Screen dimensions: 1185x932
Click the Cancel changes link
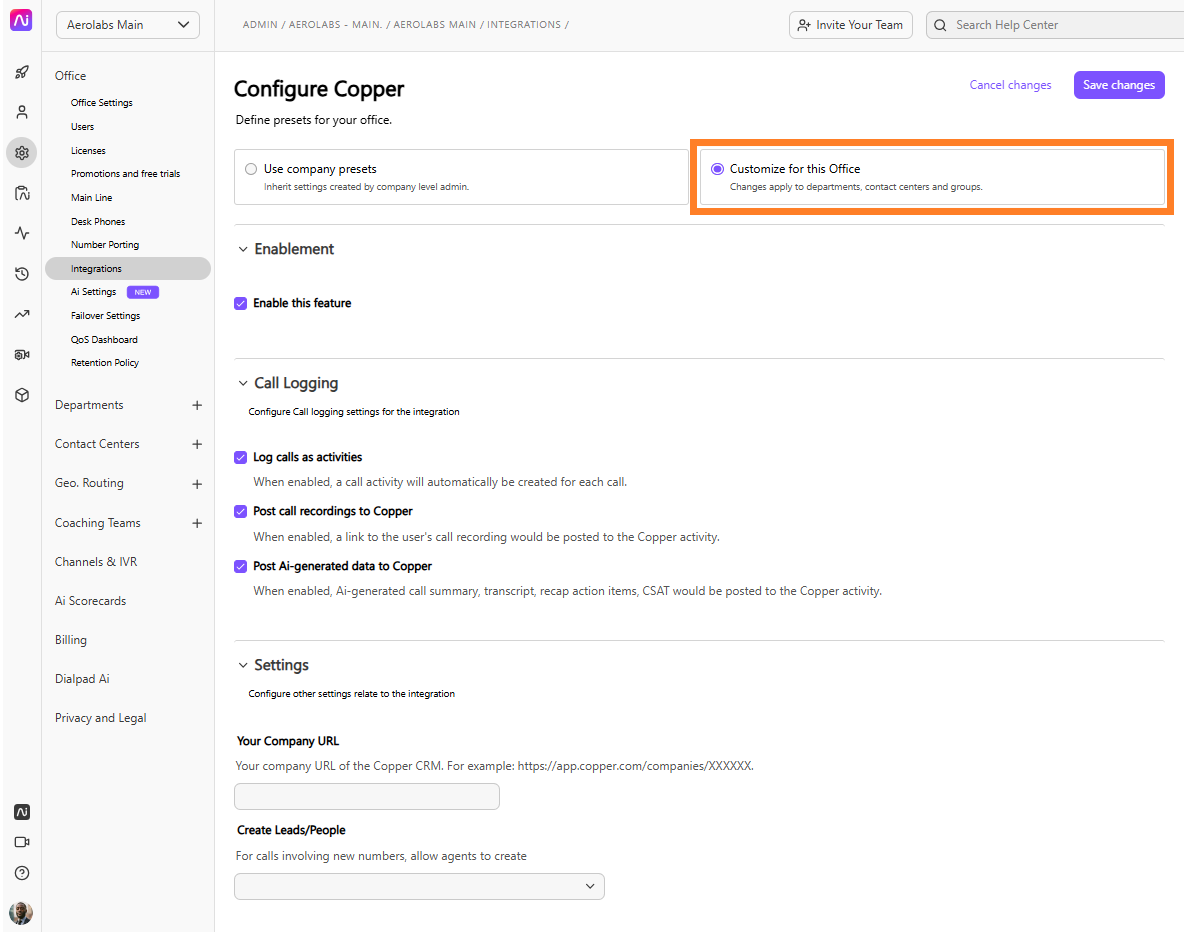click(1010, 85)
